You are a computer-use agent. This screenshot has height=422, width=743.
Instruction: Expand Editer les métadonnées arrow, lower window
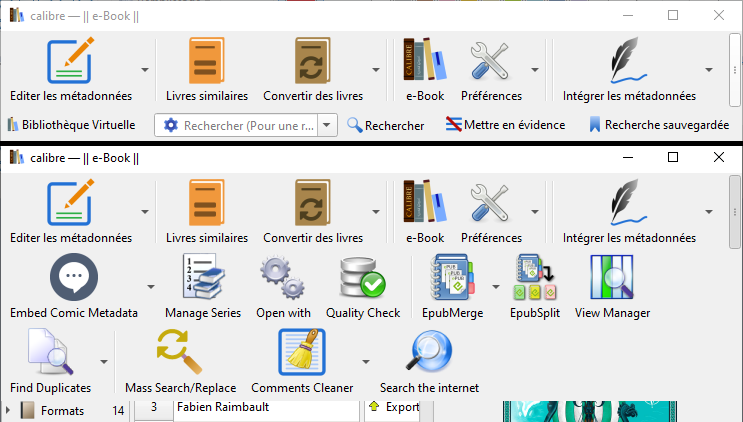(x=145, y=212)
